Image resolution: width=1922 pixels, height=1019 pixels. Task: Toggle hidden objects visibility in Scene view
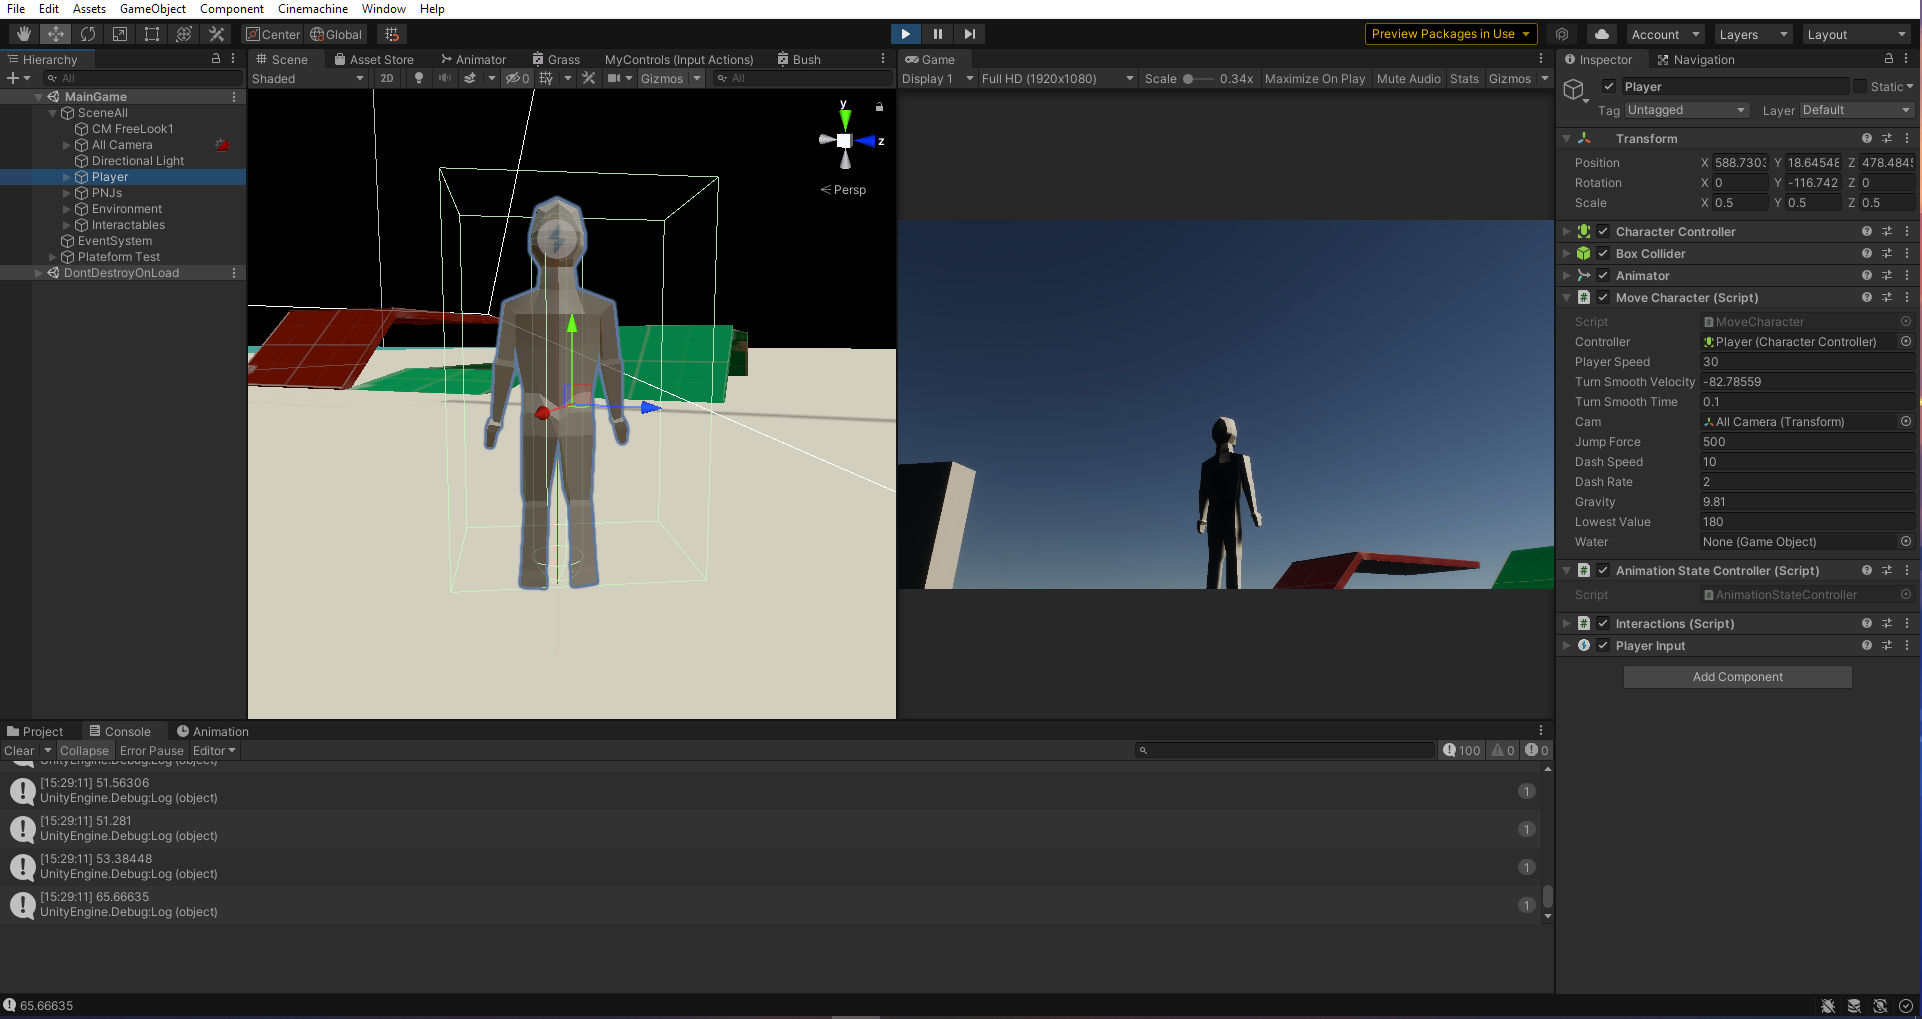click(516, 78)
